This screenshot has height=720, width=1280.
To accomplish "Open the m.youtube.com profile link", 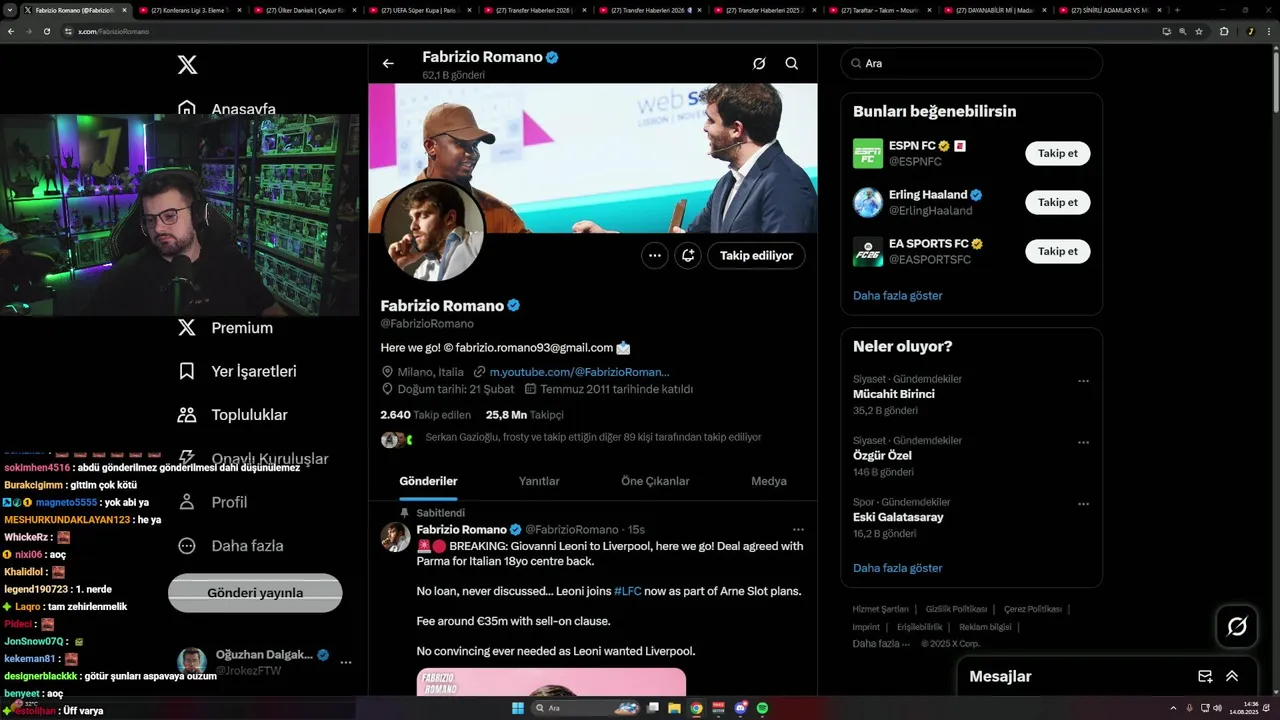I will point(579,371).
